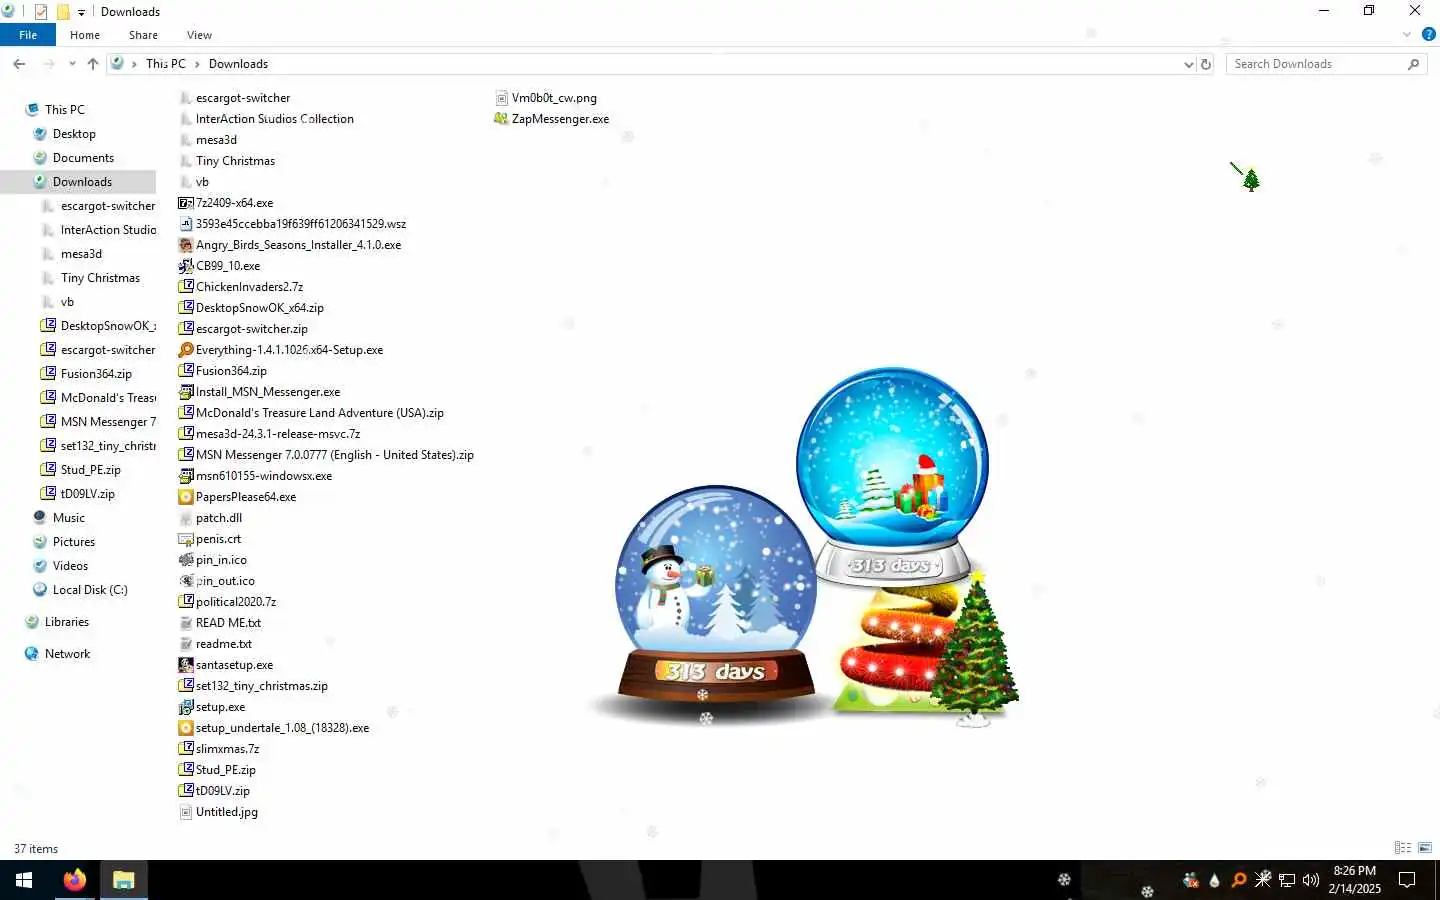The width and height of the screenshot is (1440, 900).
Task: Select the santasetup.exe icon
Action: click(185, 665)
